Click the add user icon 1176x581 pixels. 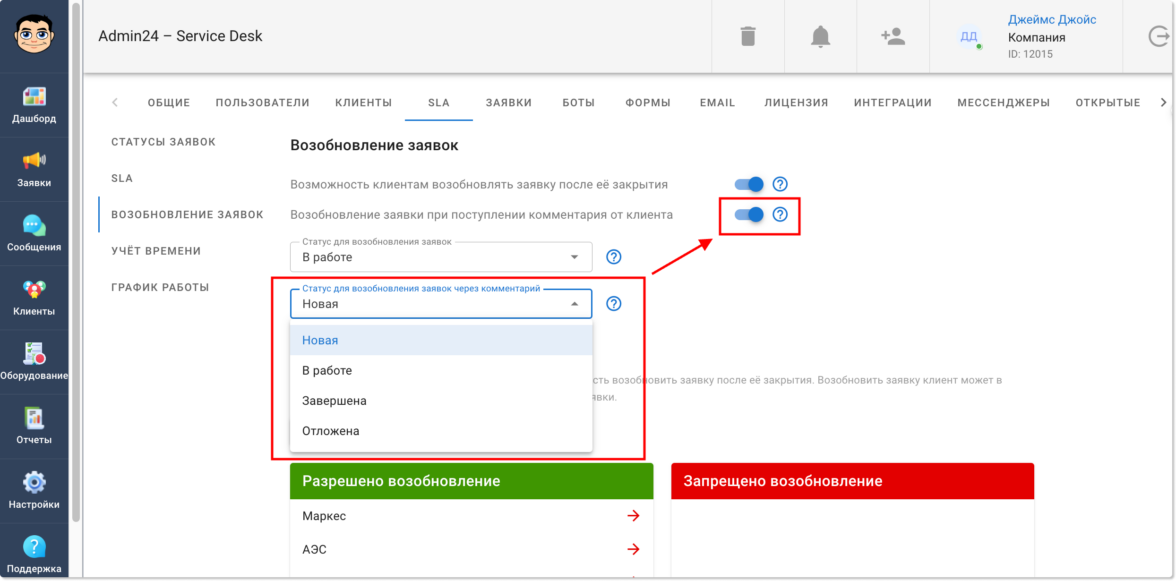pyautogui.click(x=892, y=36)
